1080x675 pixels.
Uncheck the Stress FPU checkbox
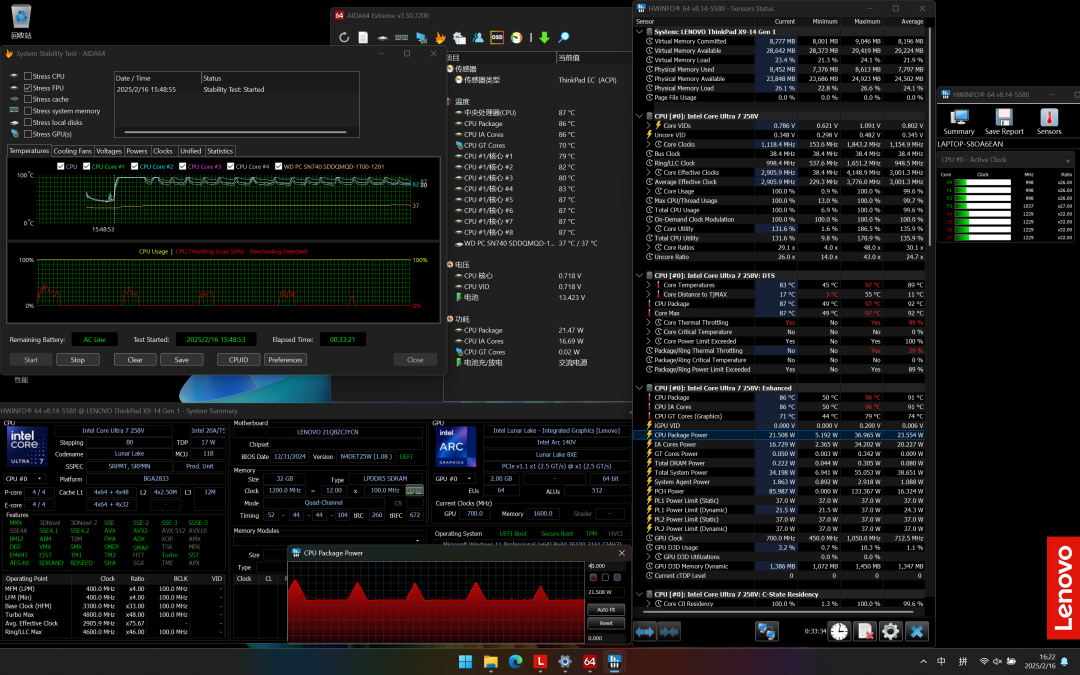tap(28, 88)
